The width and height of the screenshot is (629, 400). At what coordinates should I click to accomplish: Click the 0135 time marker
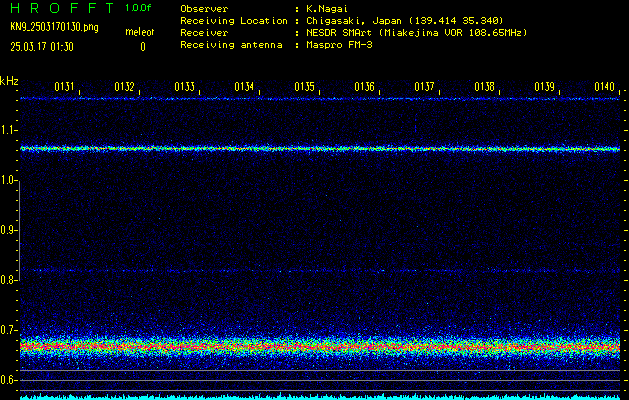tap(304, 87)
